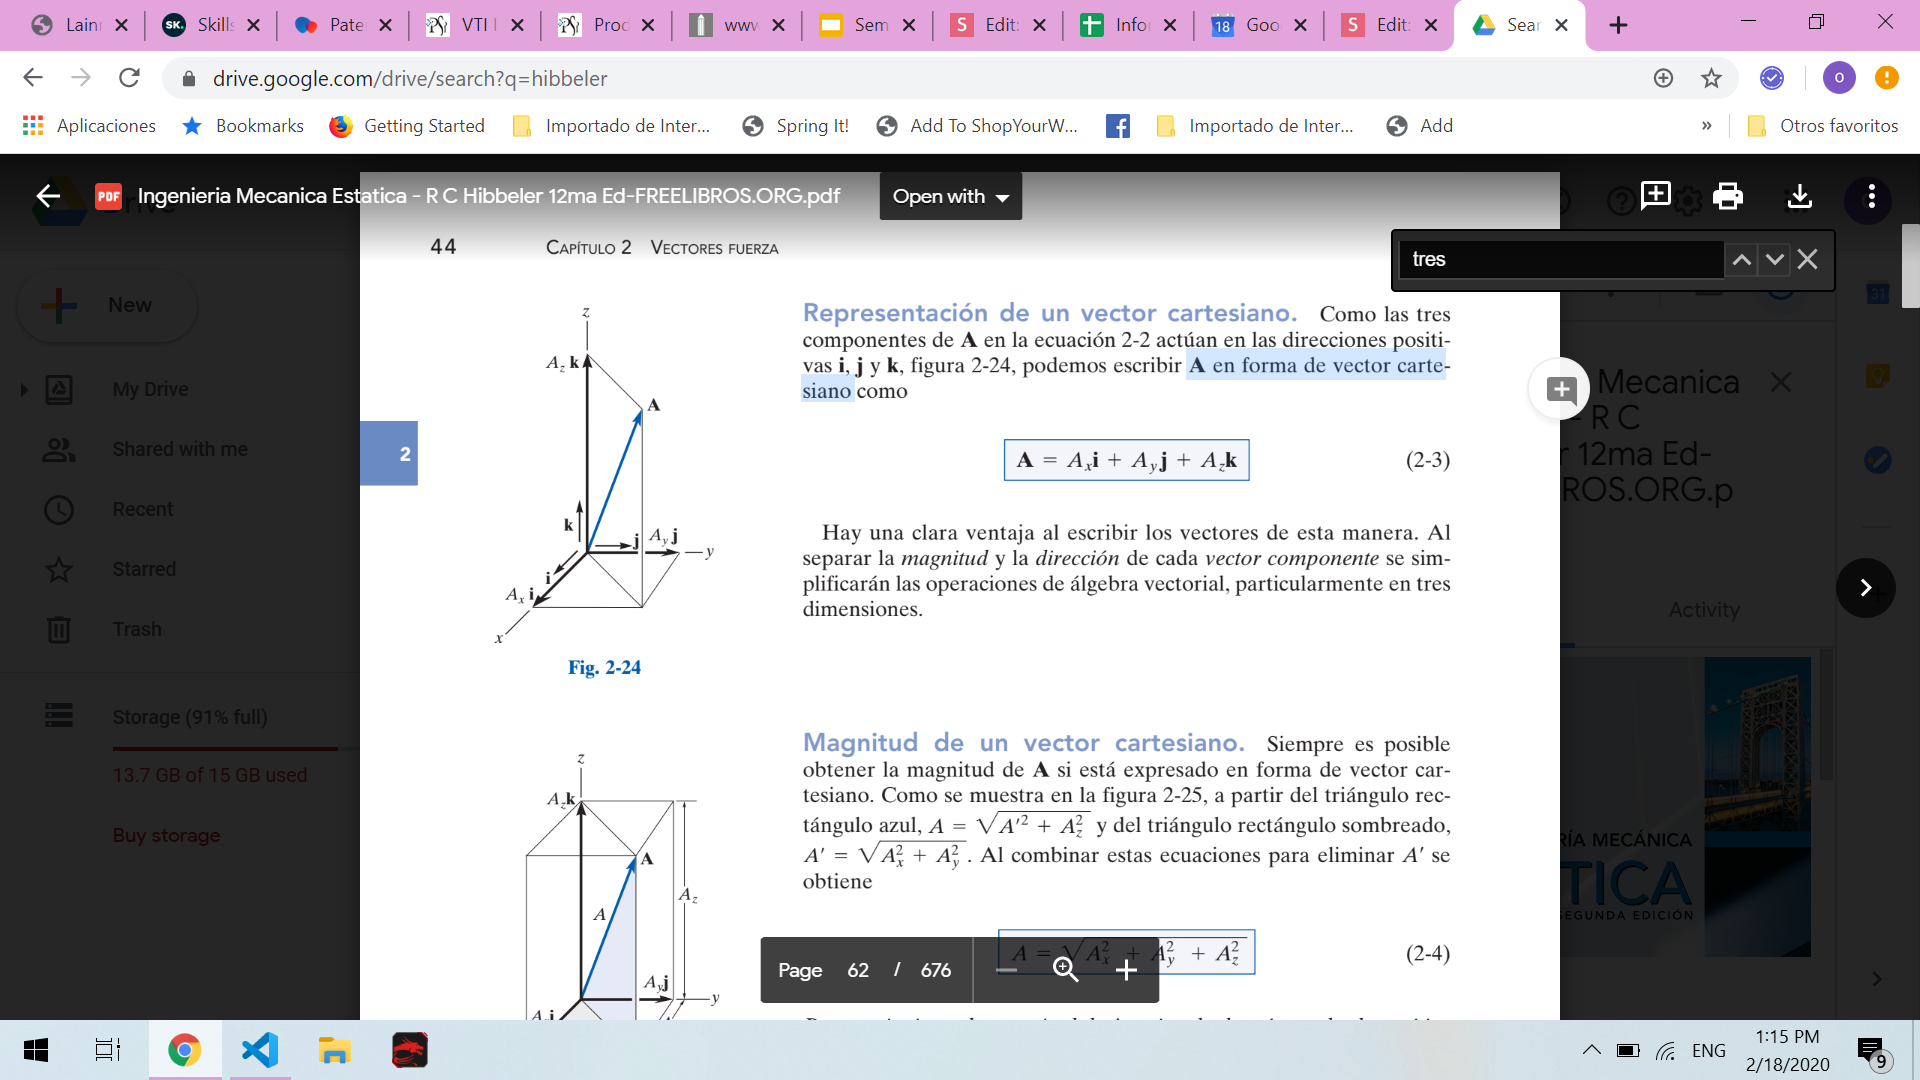Click the floating add comment bubble
Image resolution: width=1920 pixels, height=1080 pixels.
[x=1560, y=389]
